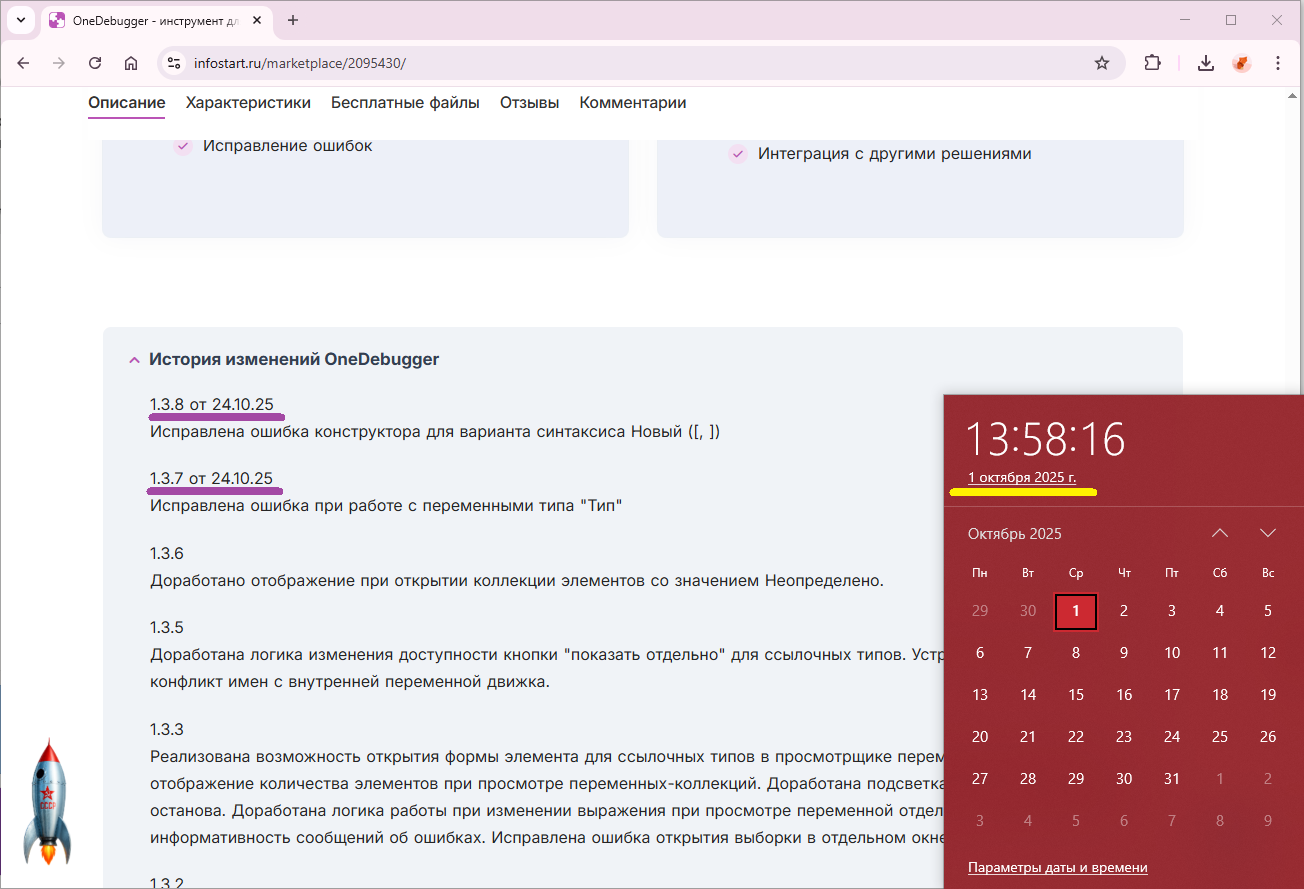Click the Ср weekday header
Screen dimensions: 1304x889
click(1076, 573)
